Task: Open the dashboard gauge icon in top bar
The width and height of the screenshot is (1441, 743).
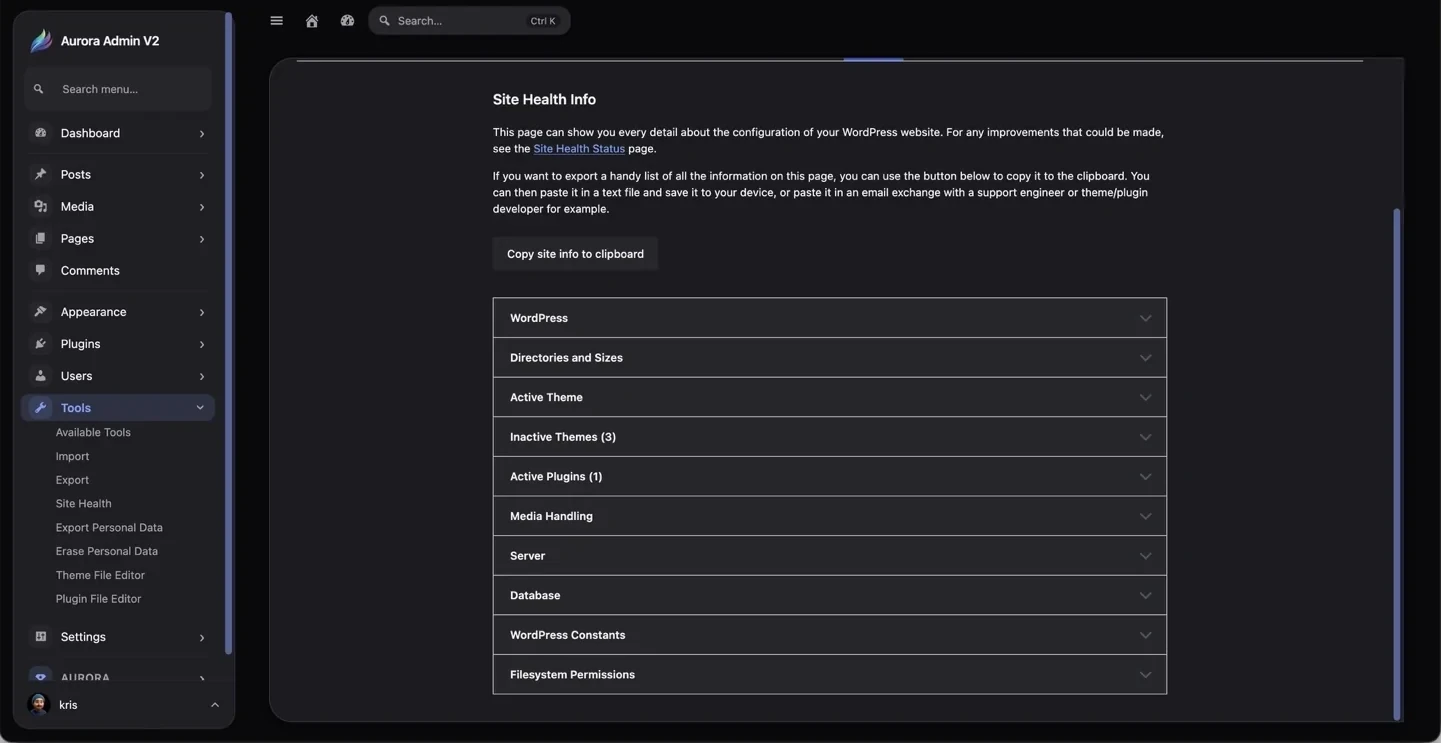Action: point(347,21)
